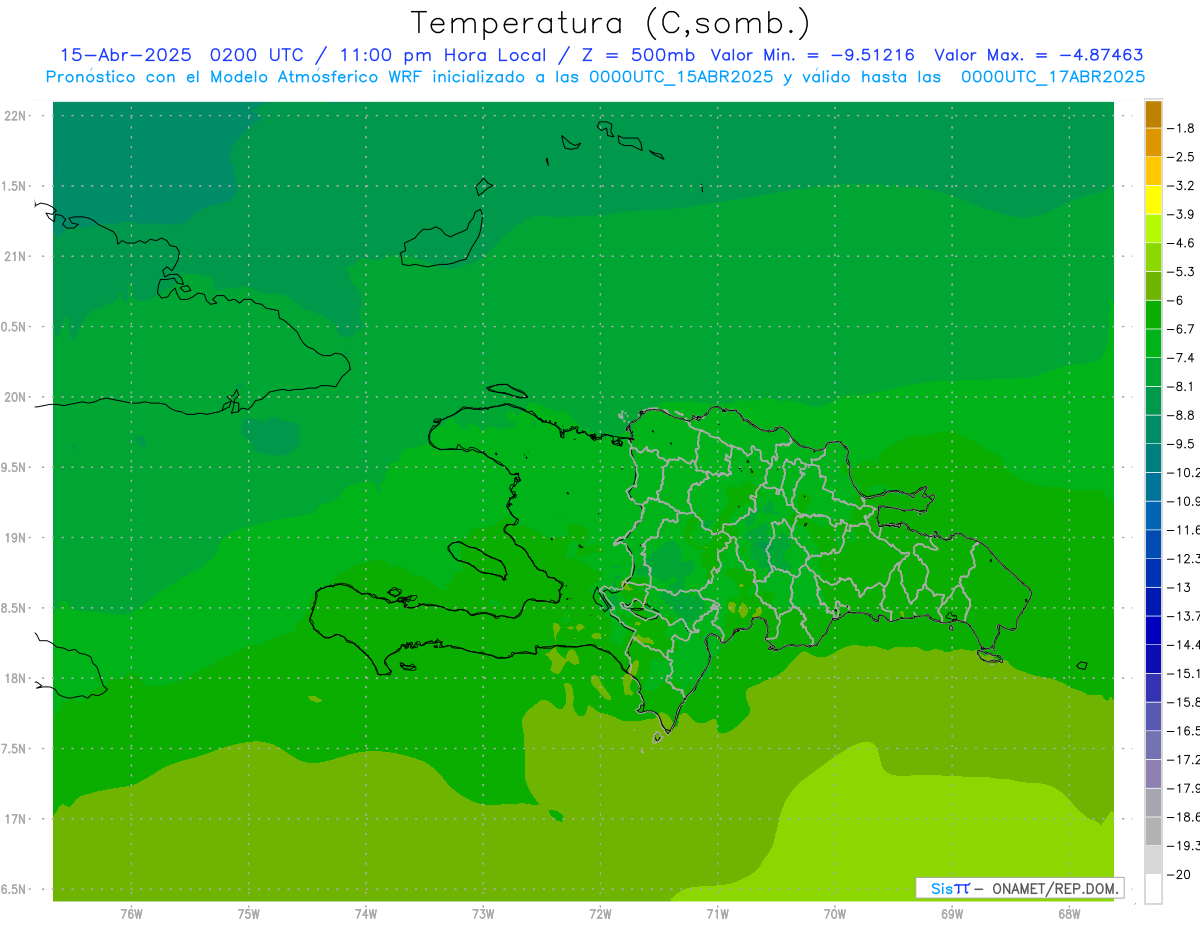This screenshot has width=1200, height=927.
Task: Click the "7.5N" latitude axis label
Action: pyautogui.click(x=13, y=749)
